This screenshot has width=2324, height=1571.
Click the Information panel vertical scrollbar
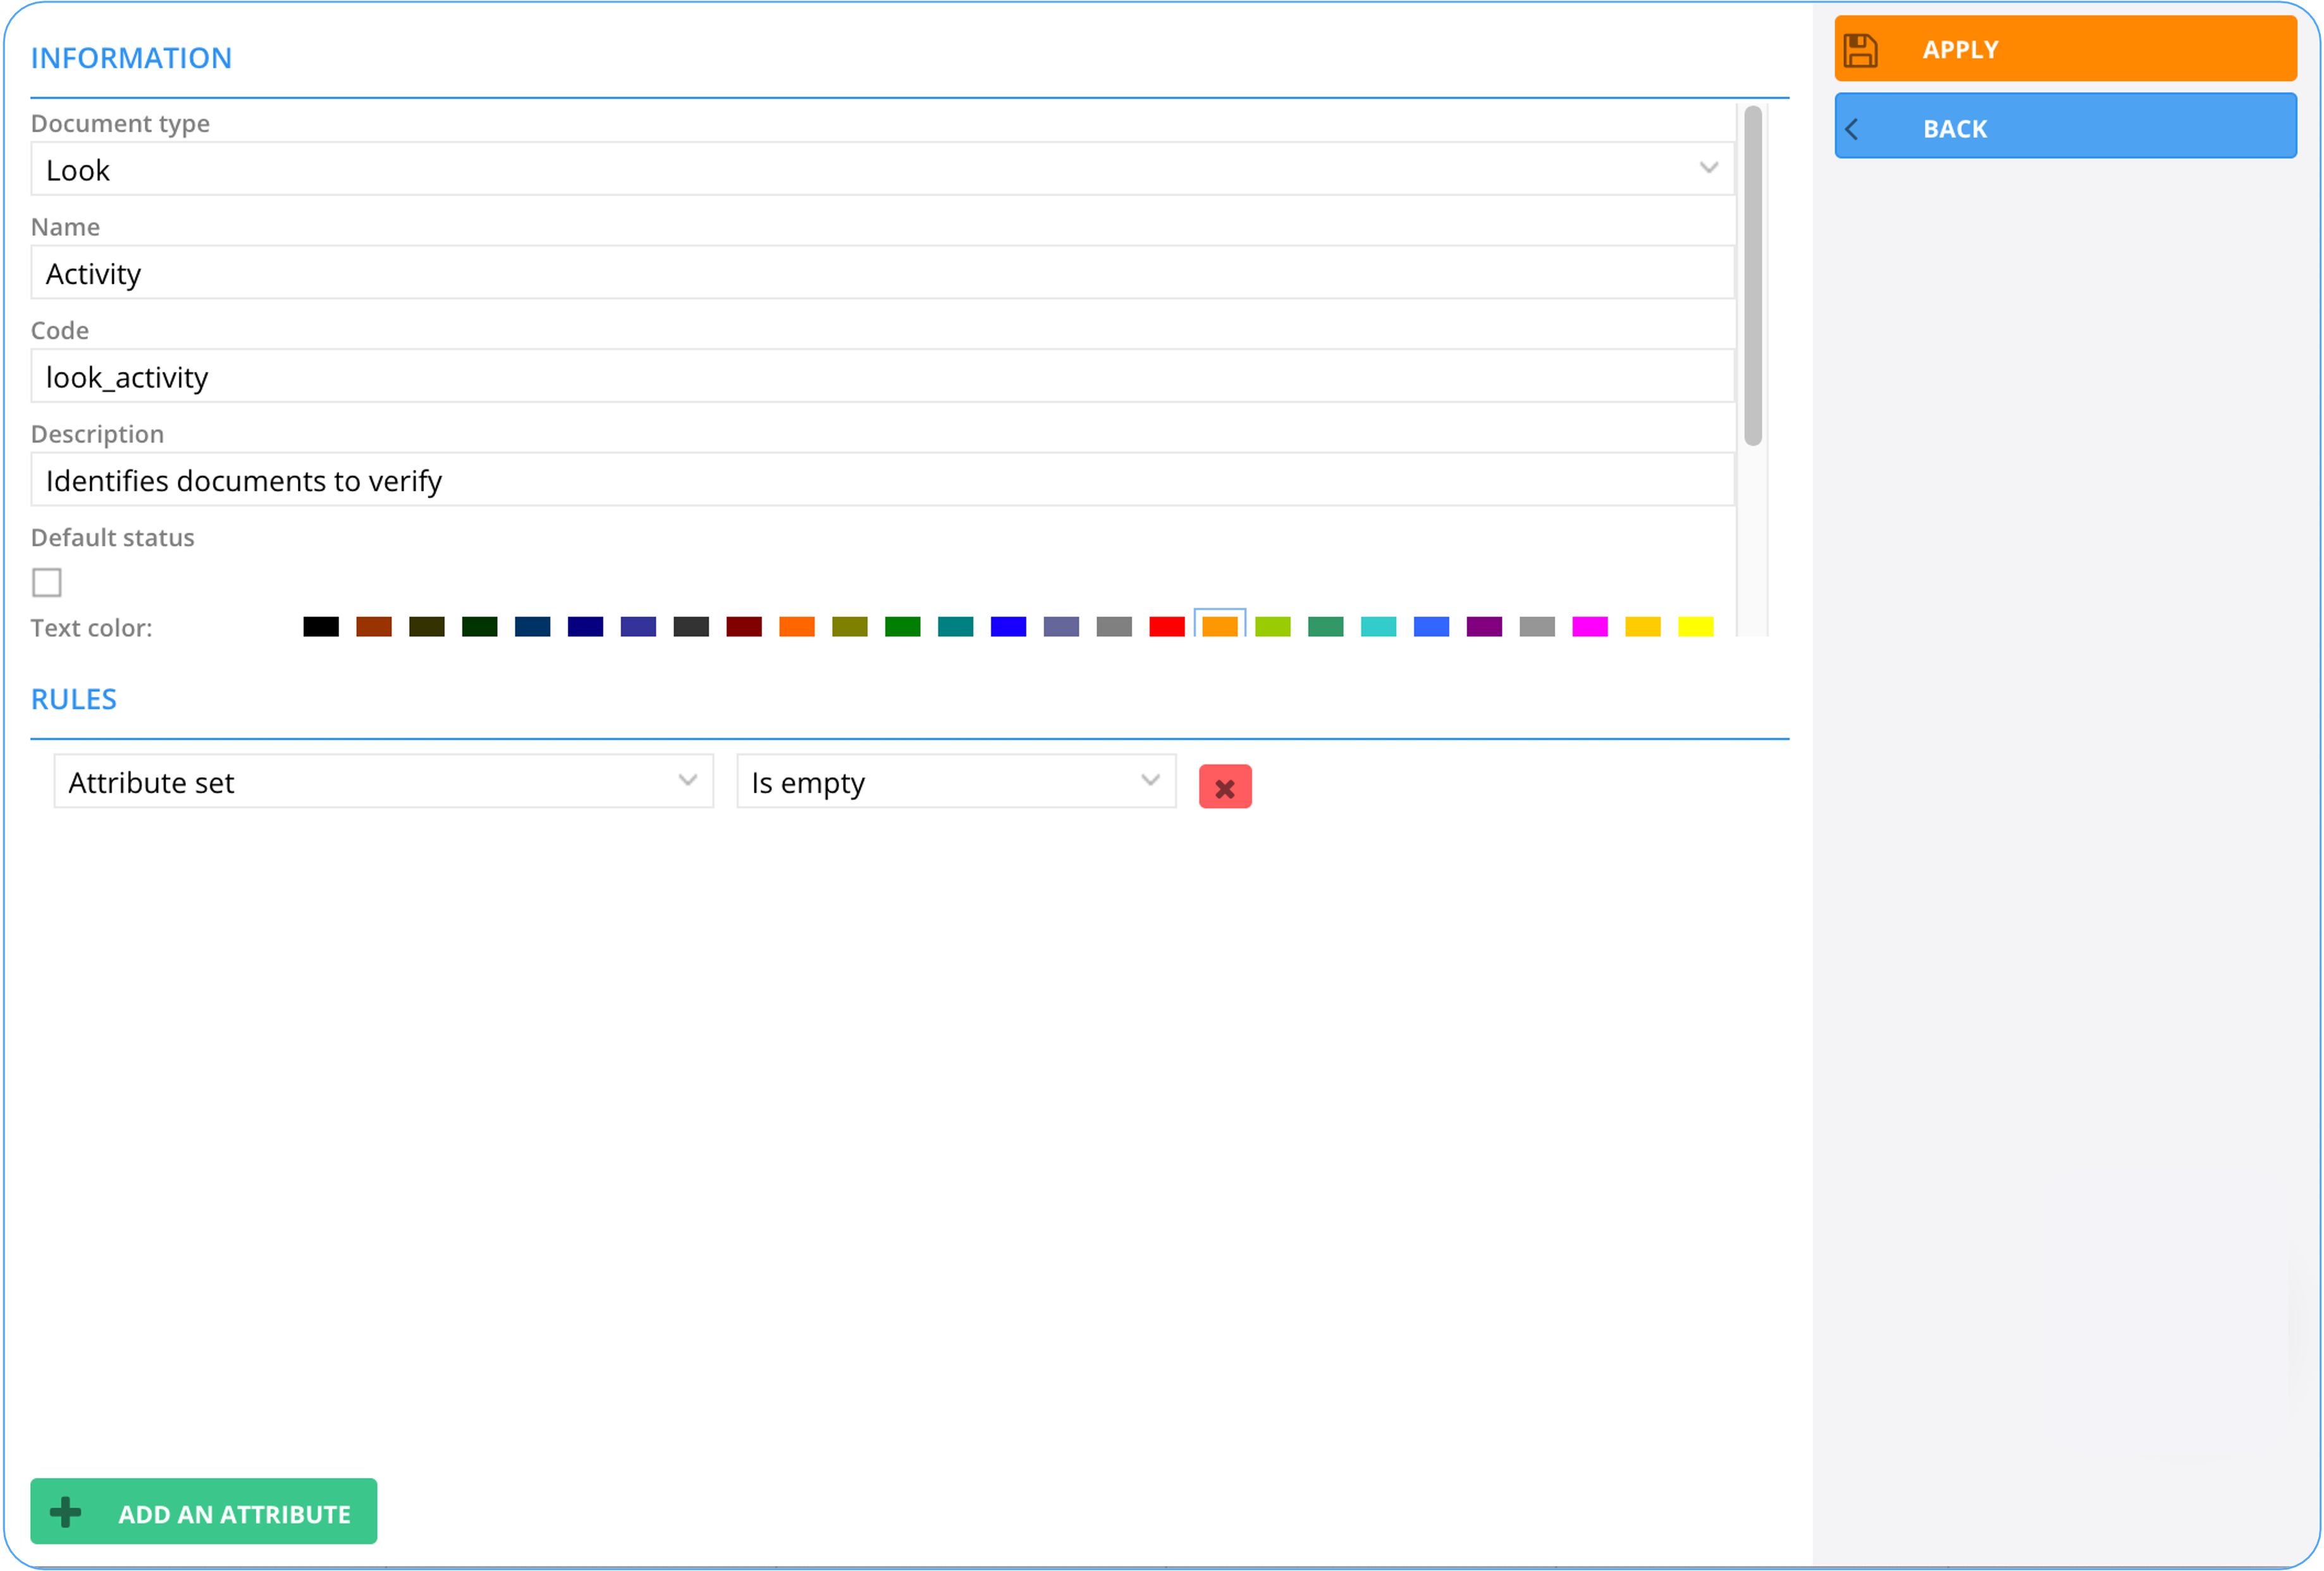1753,276
